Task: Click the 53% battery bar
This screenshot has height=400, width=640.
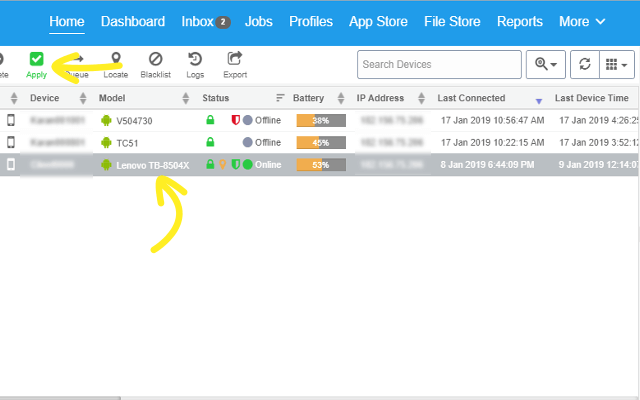Action: 321,165
